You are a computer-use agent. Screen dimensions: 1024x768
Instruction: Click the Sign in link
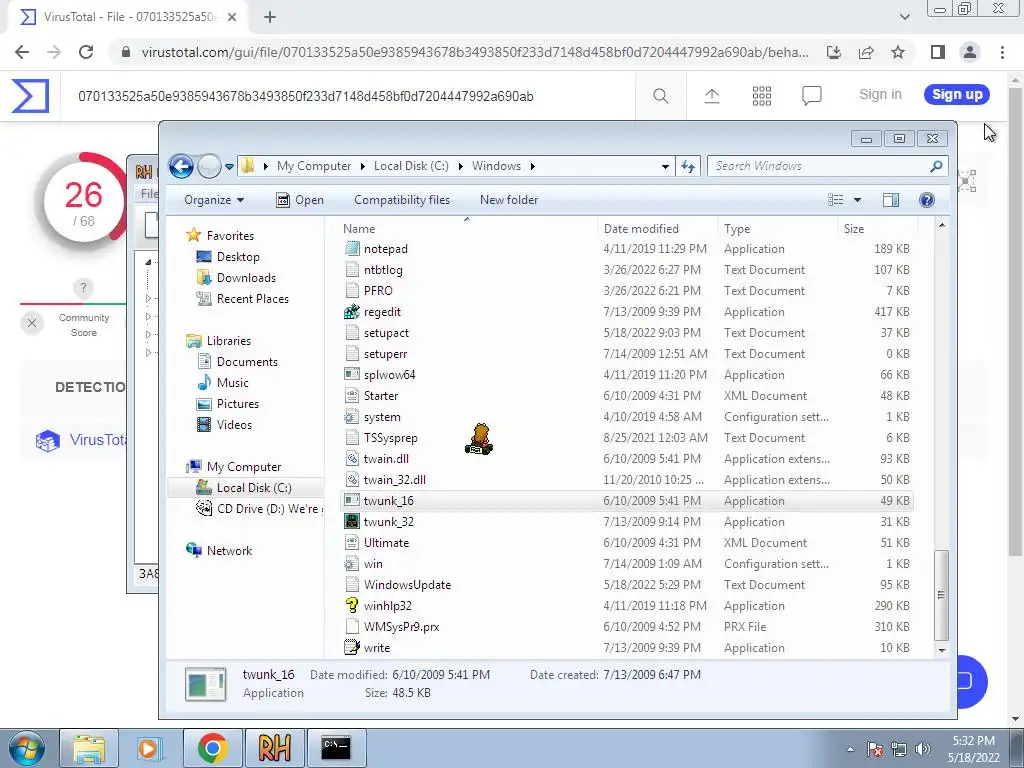[x=880, y=94]
